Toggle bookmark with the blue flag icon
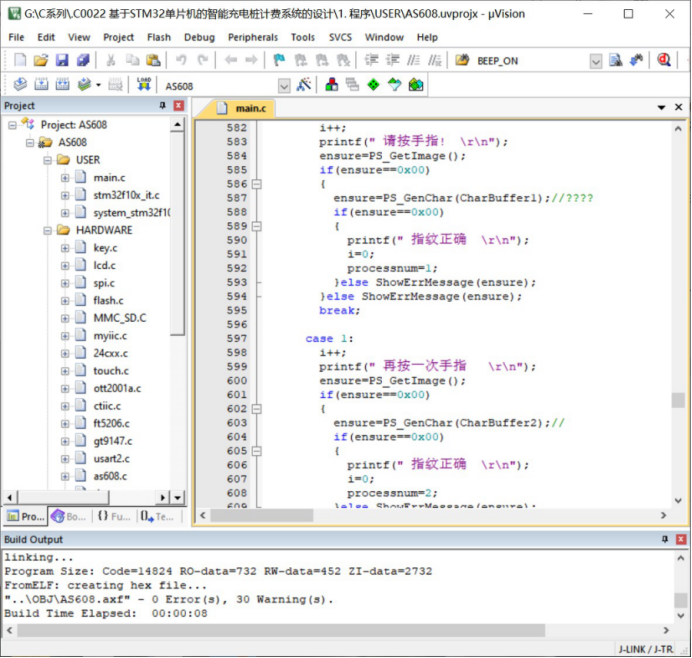Image resolution: width=692 pixels, height=658 pixels. tap(279, 60)
